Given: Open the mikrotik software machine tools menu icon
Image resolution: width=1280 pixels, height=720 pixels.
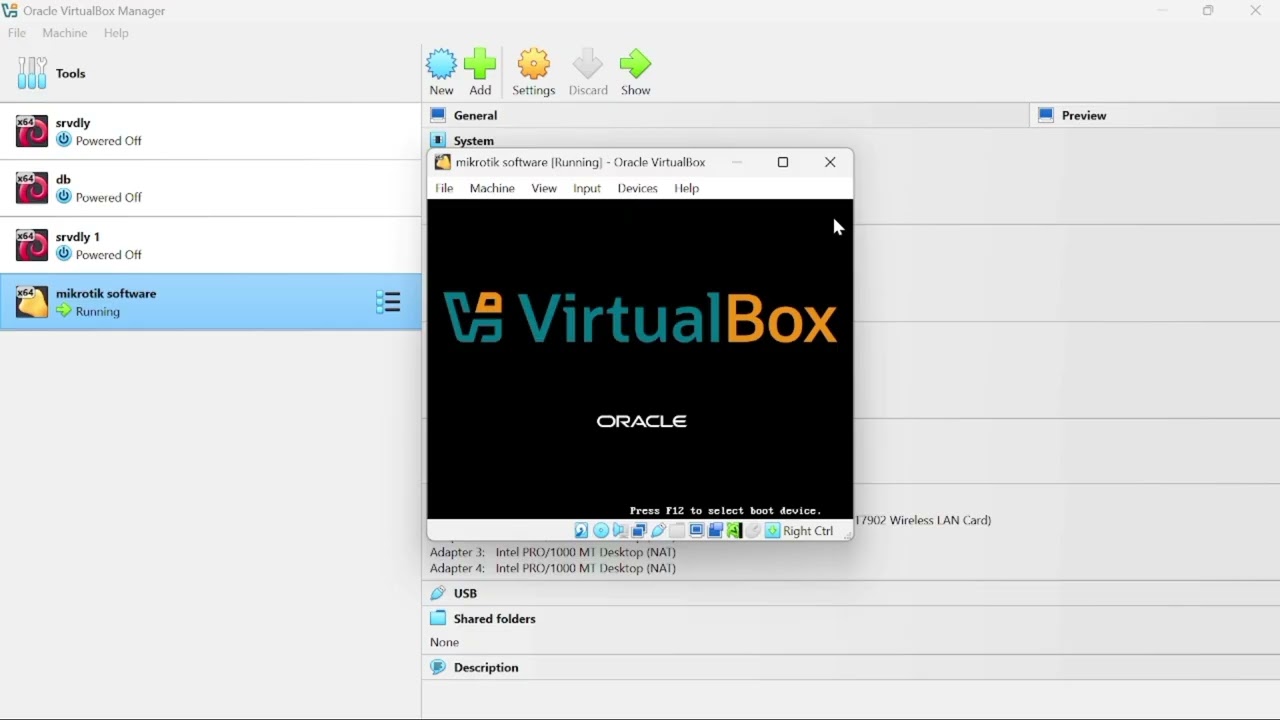Looking at the screenshot, I should coord(388,302).
